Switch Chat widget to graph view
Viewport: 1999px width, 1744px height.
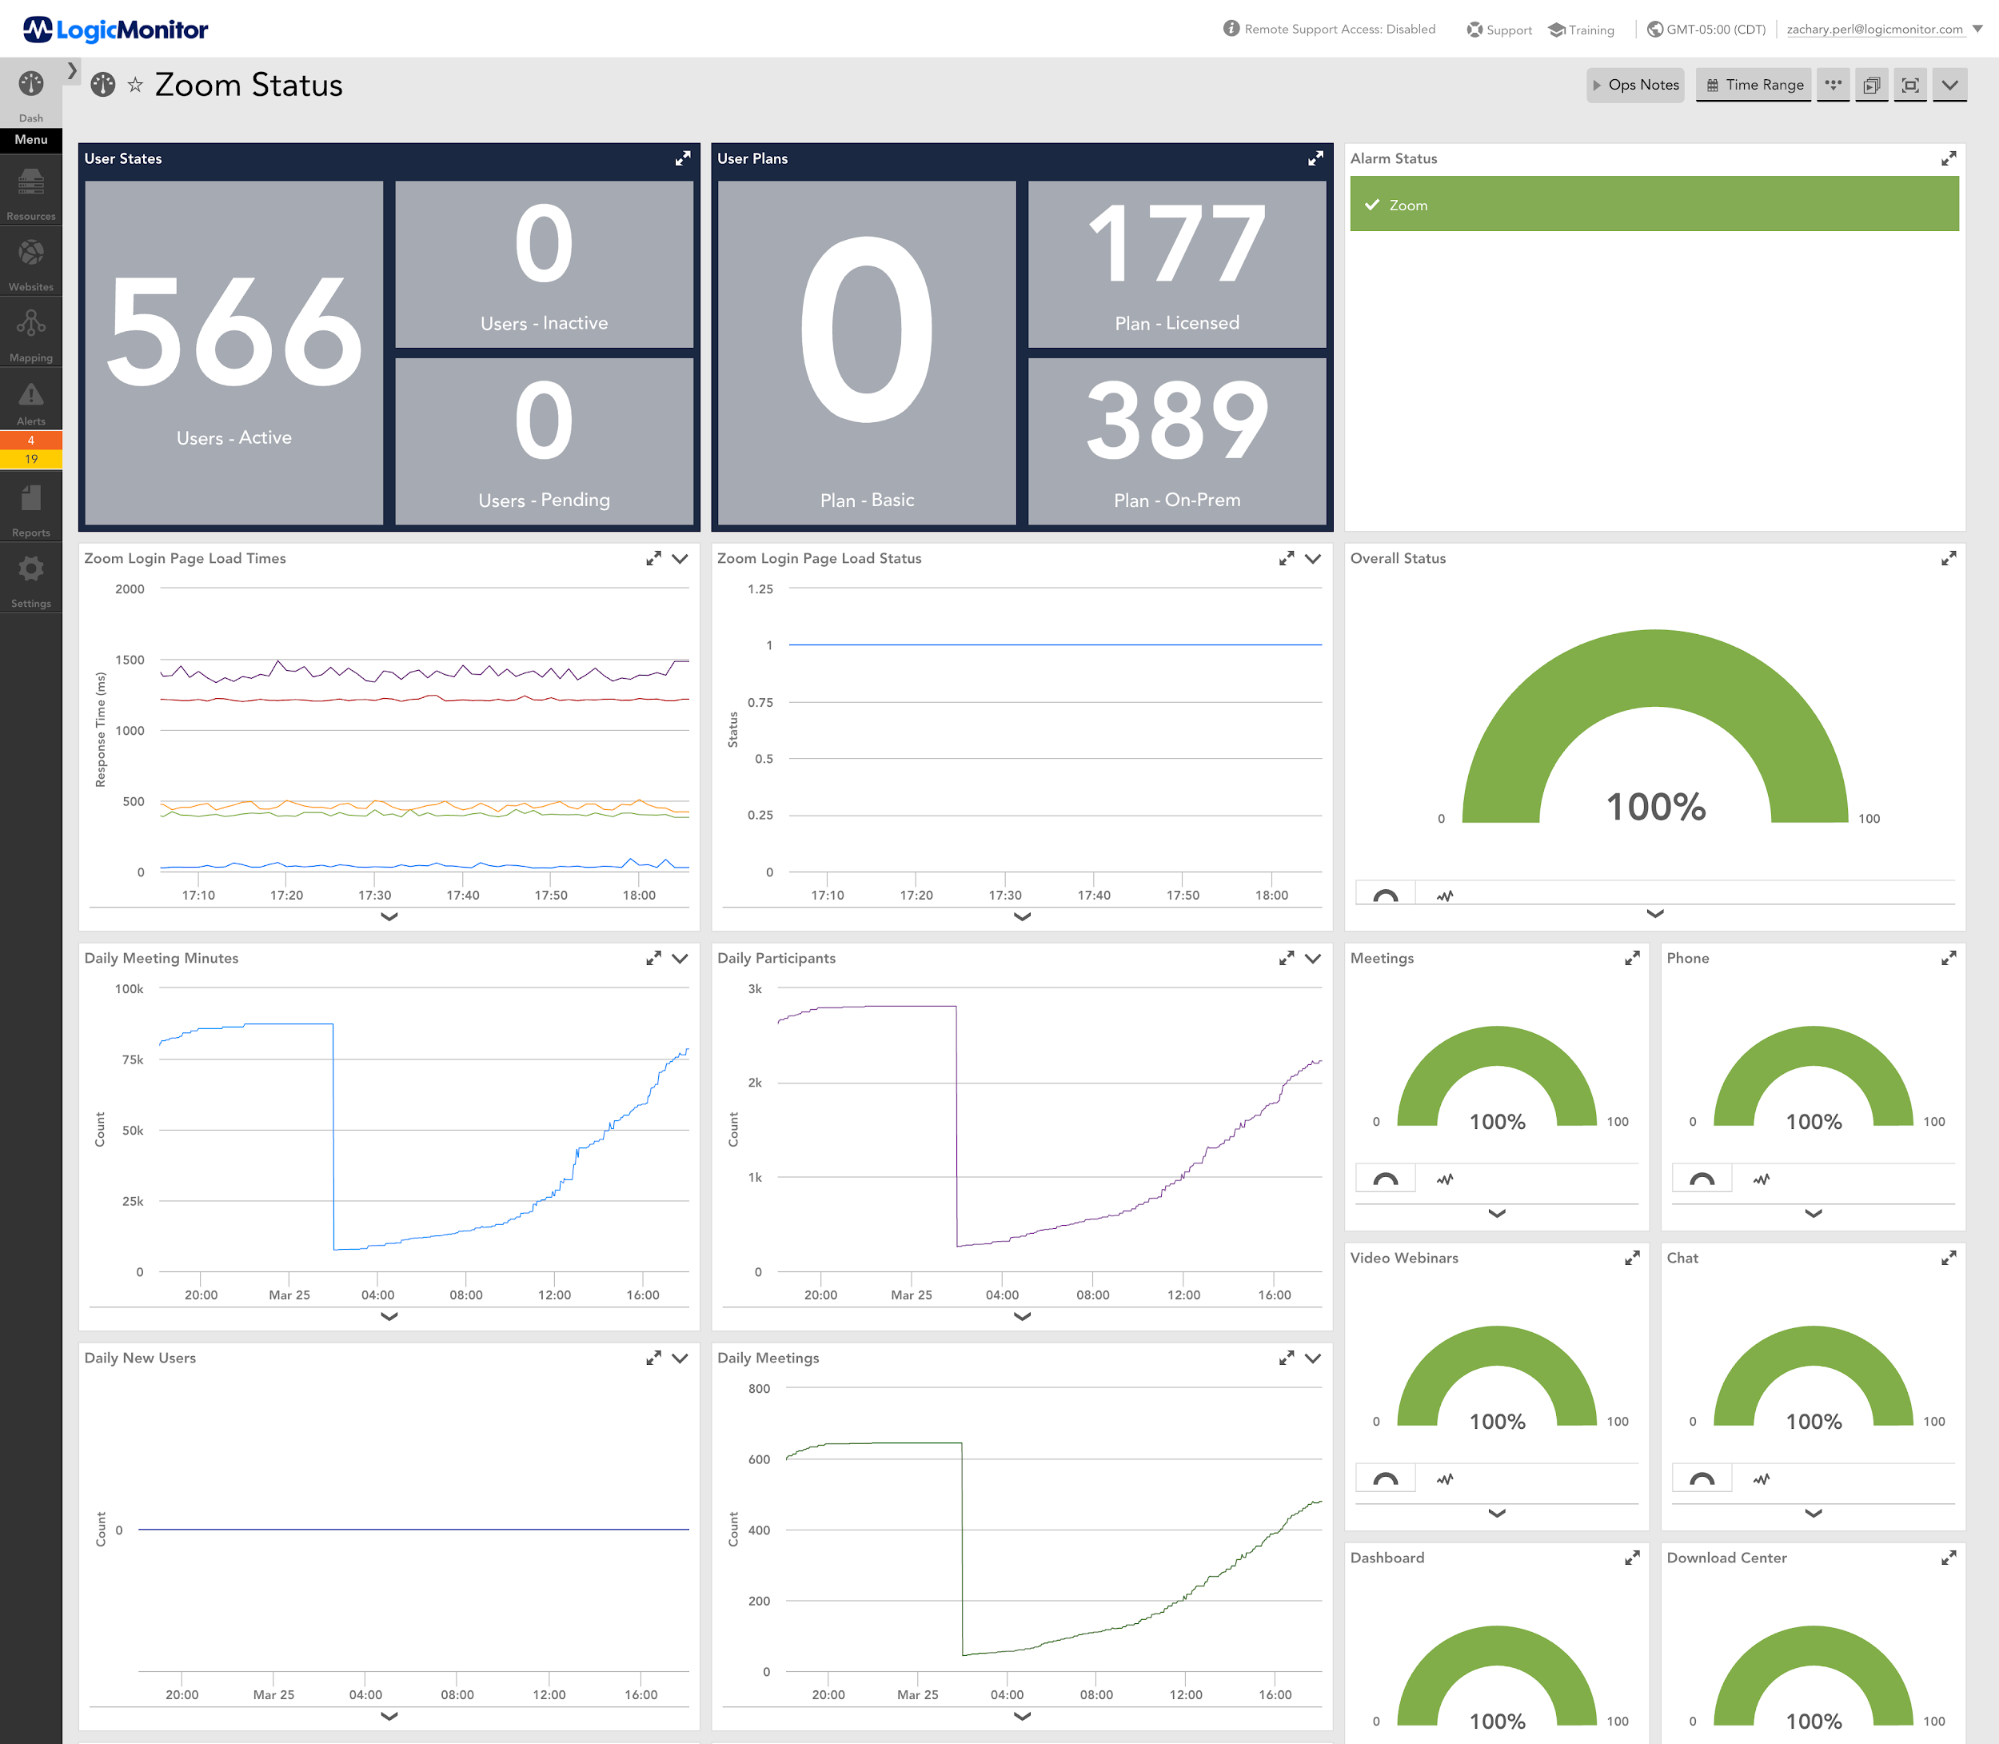1761,1479
